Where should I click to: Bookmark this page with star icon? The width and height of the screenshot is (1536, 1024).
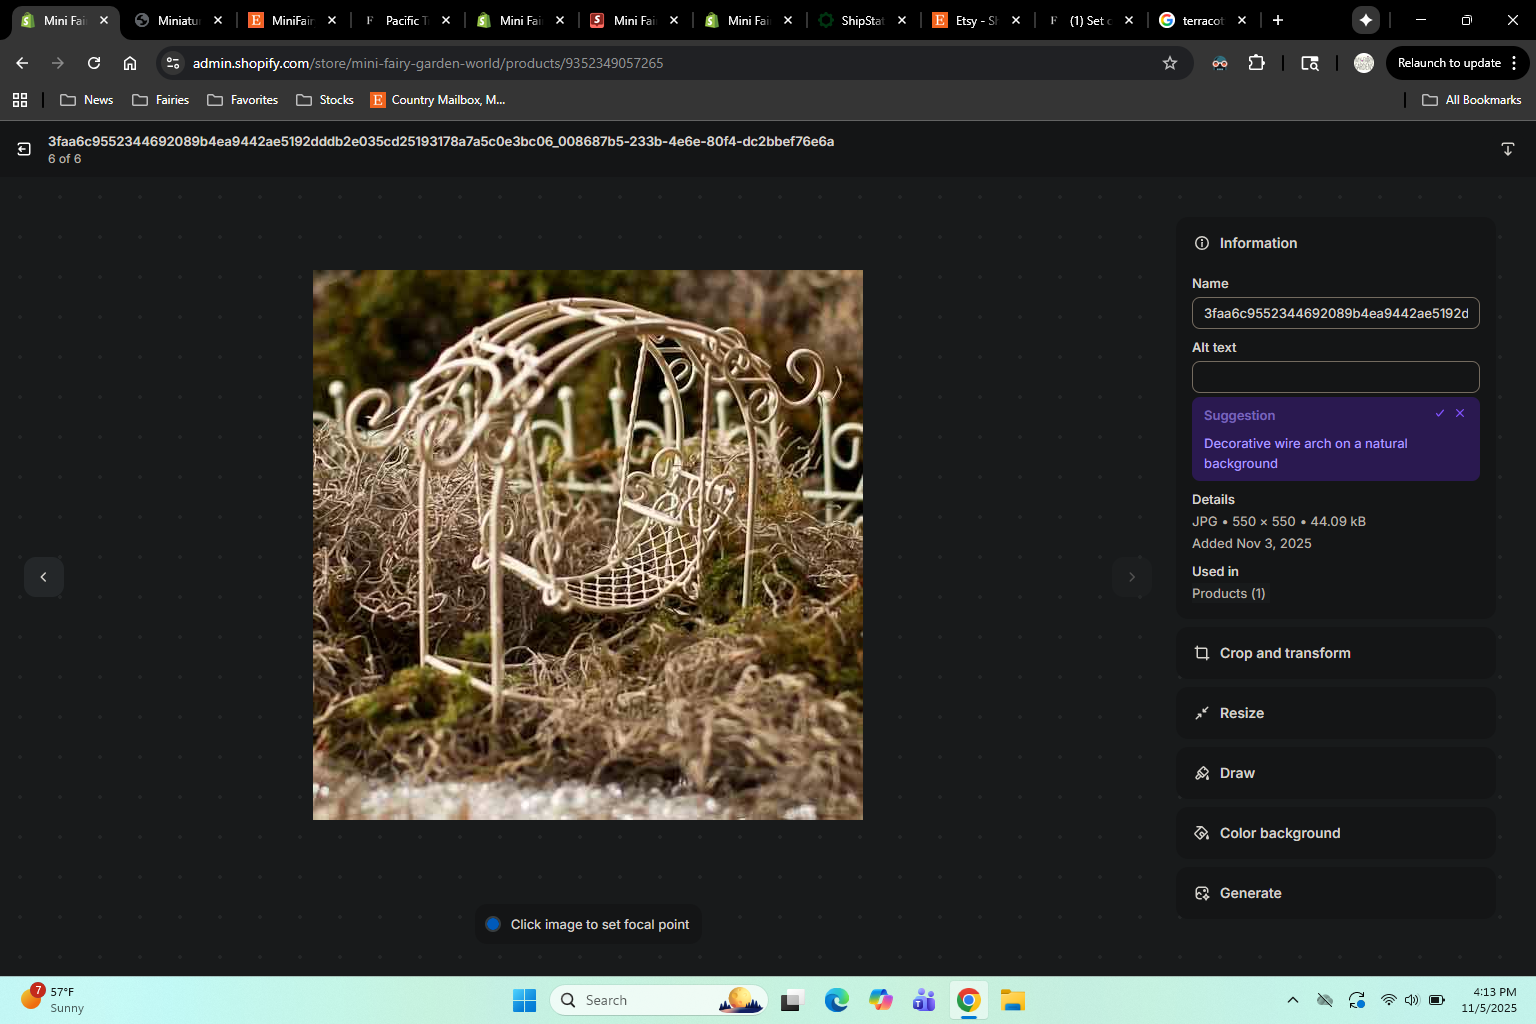[1170, 63]
